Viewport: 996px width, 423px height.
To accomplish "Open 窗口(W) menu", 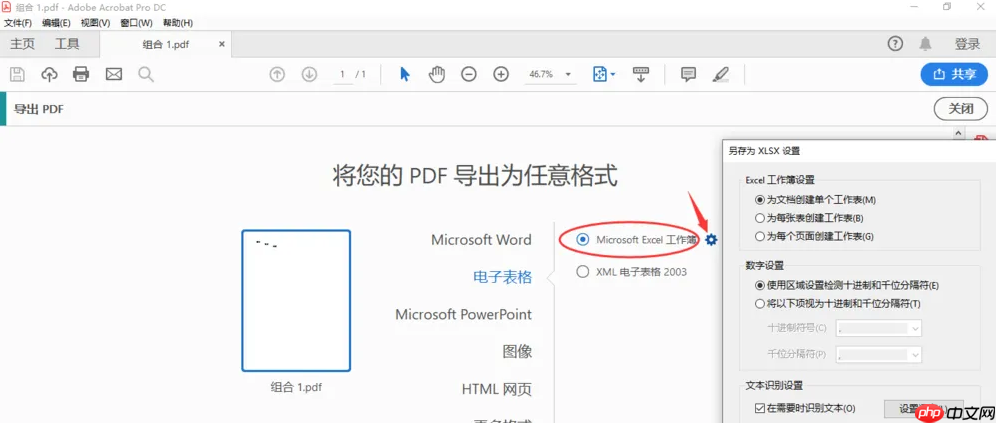I will tap(137, 23).
